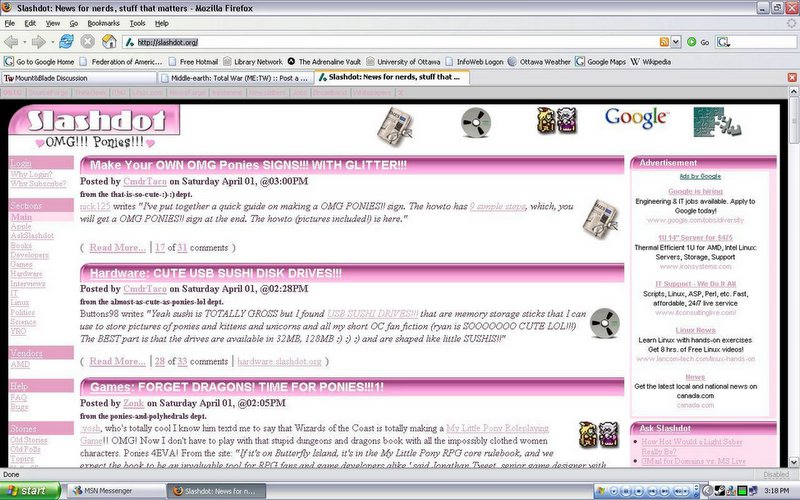This screenshot has height=500, width=800.
Task: Click the page scrollbar down arrow
Action: (794, 462)
